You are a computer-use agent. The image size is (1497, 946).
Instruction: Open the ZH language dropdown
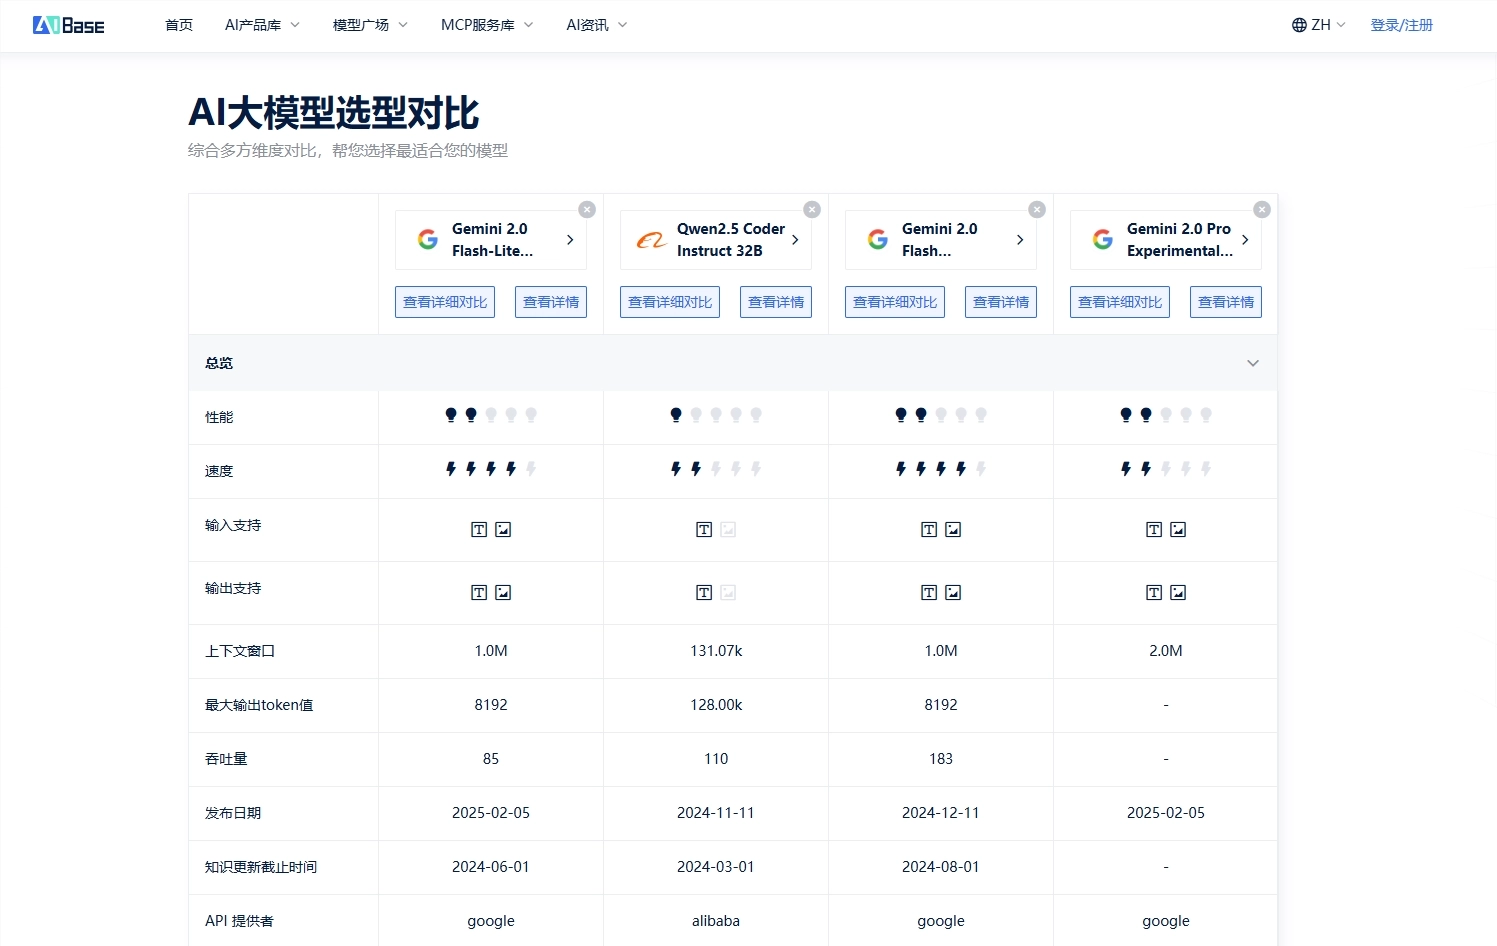tap(1319, 25)
